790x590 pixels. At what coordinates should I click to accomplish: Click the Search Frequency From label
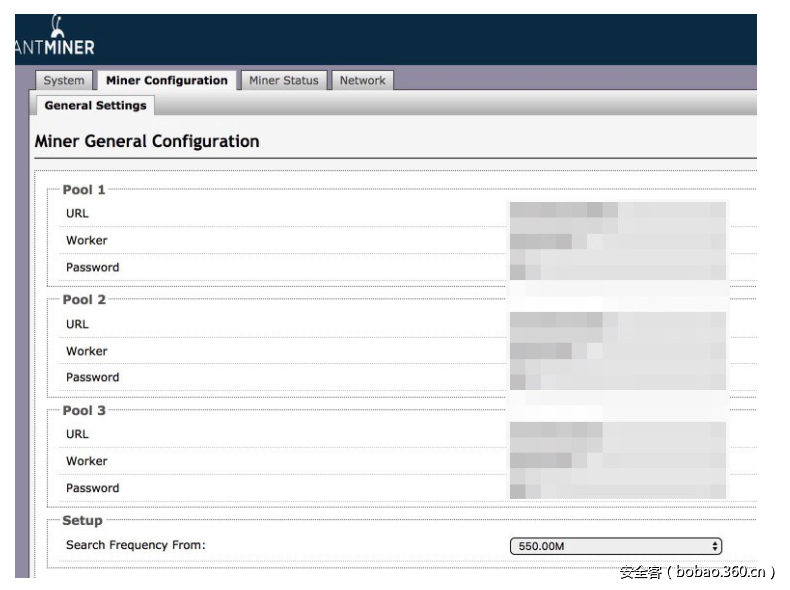pos(135,546)
